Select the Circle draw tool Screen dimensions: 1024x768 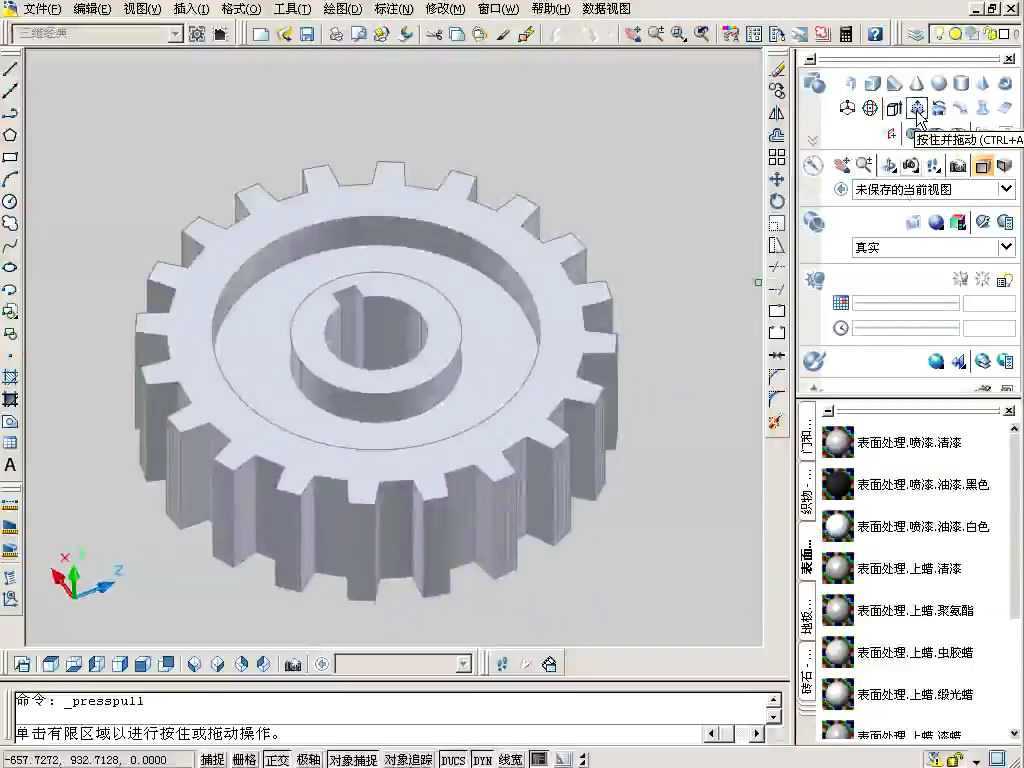coord(10,201)
